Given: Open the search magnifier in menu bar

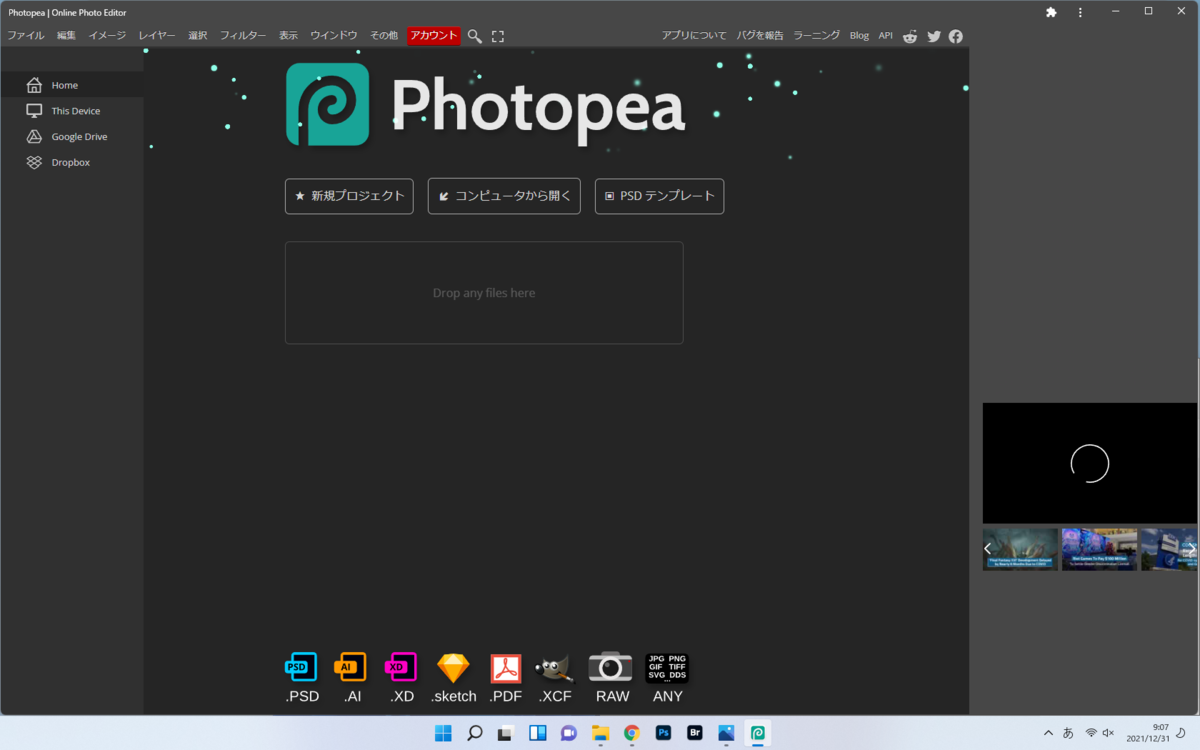Looking at the screenshot, I should (475, 36).
